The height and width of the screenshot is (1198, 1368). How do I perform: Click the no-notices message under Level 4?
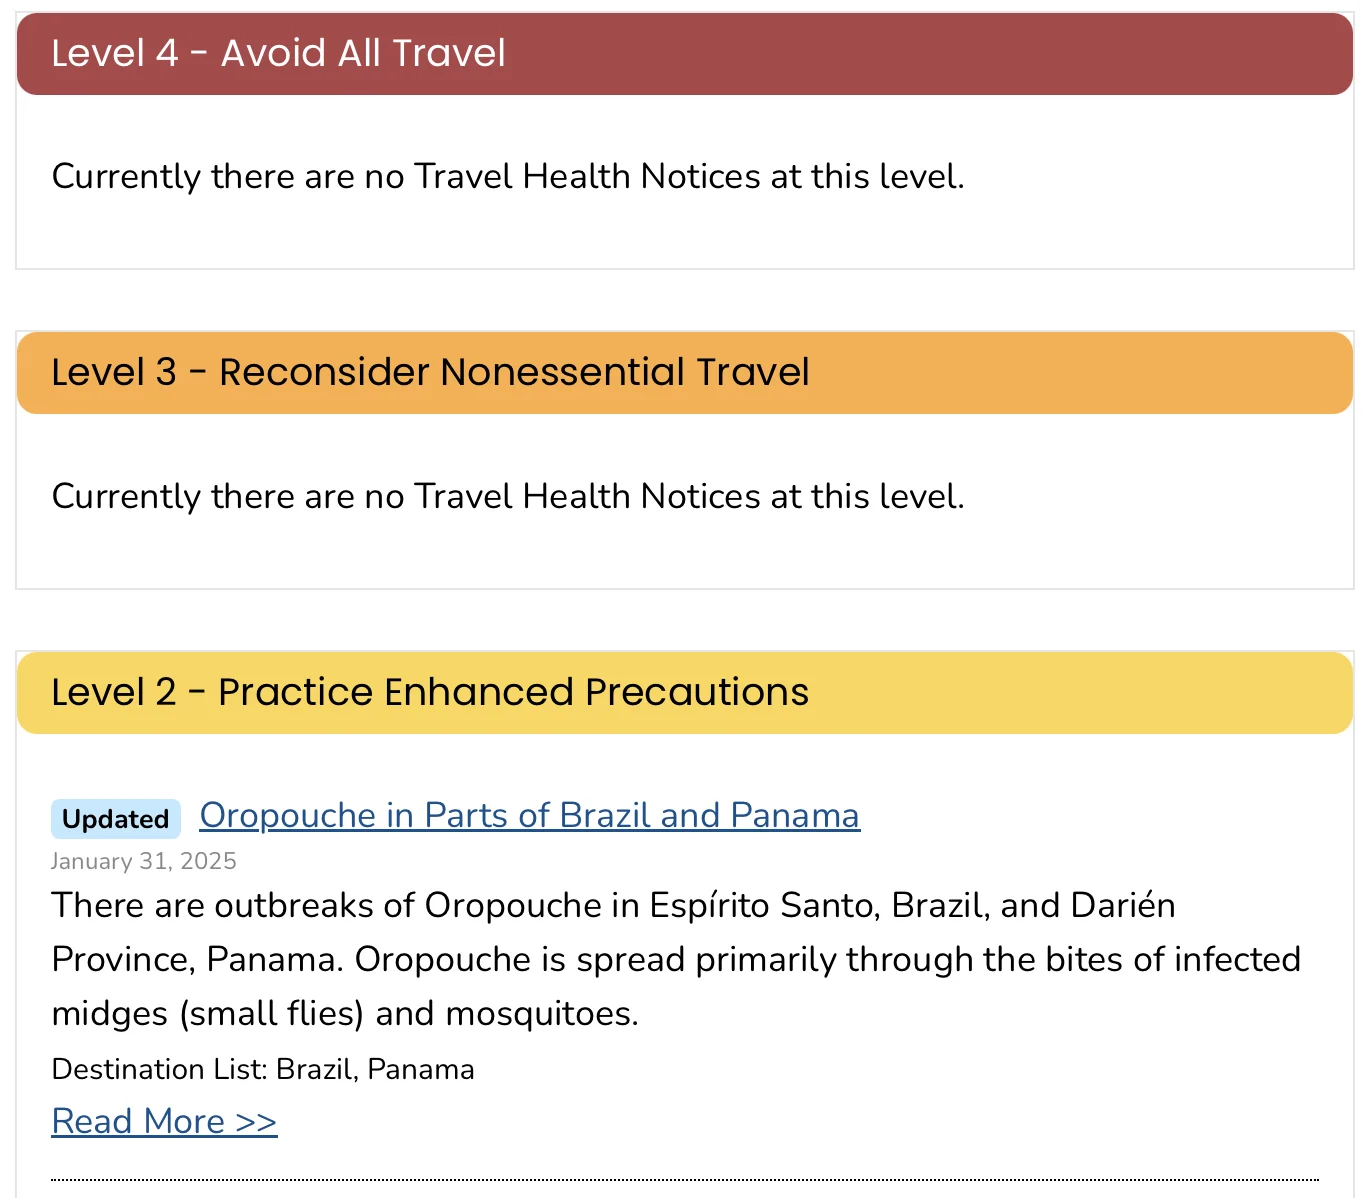(x=508, y=176)
